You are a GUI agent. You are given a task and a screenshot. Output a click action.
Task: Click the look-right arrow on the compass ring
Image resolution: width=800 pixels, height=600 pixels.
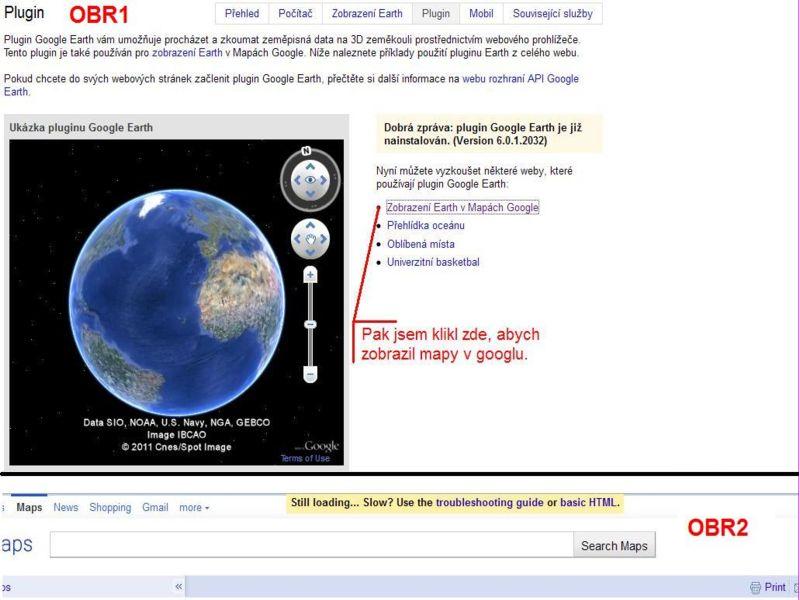(323, 180)
